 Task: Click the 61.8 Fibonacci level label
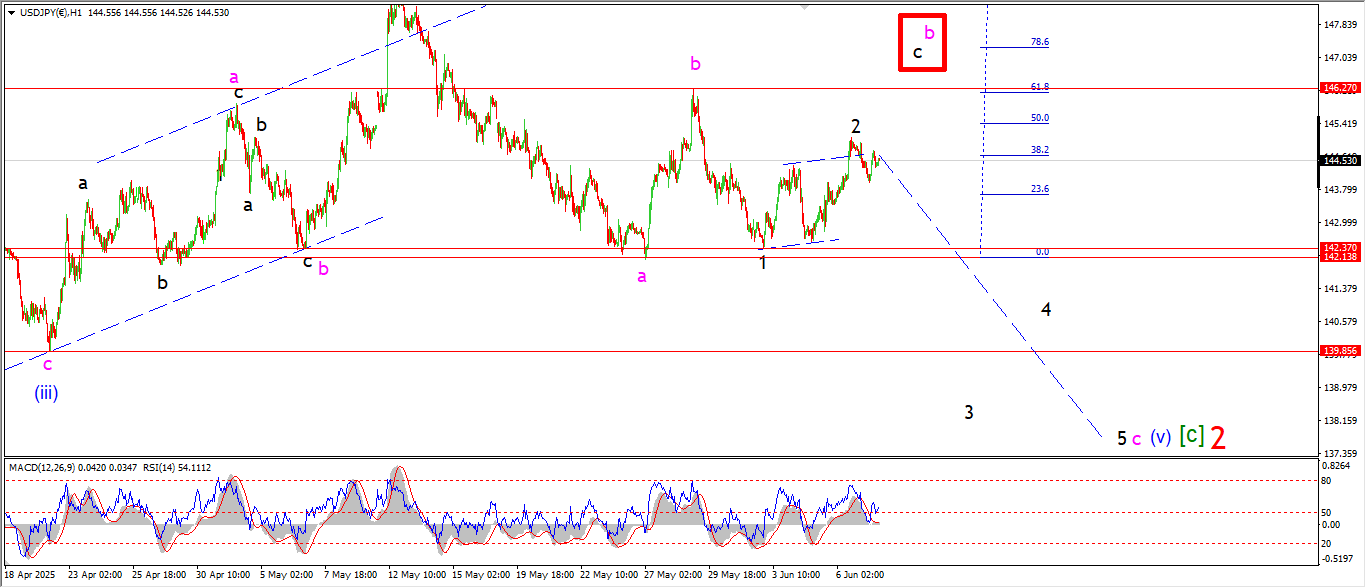[x=1039, y=87]
